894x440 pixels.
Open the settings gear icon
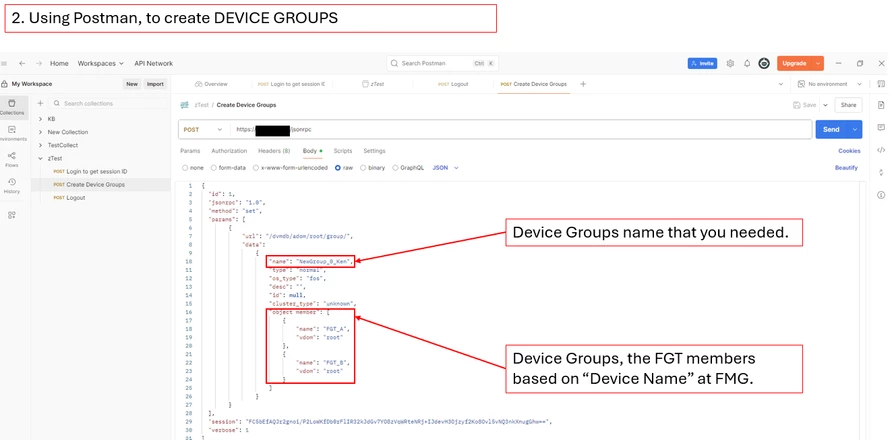point(730,63)
